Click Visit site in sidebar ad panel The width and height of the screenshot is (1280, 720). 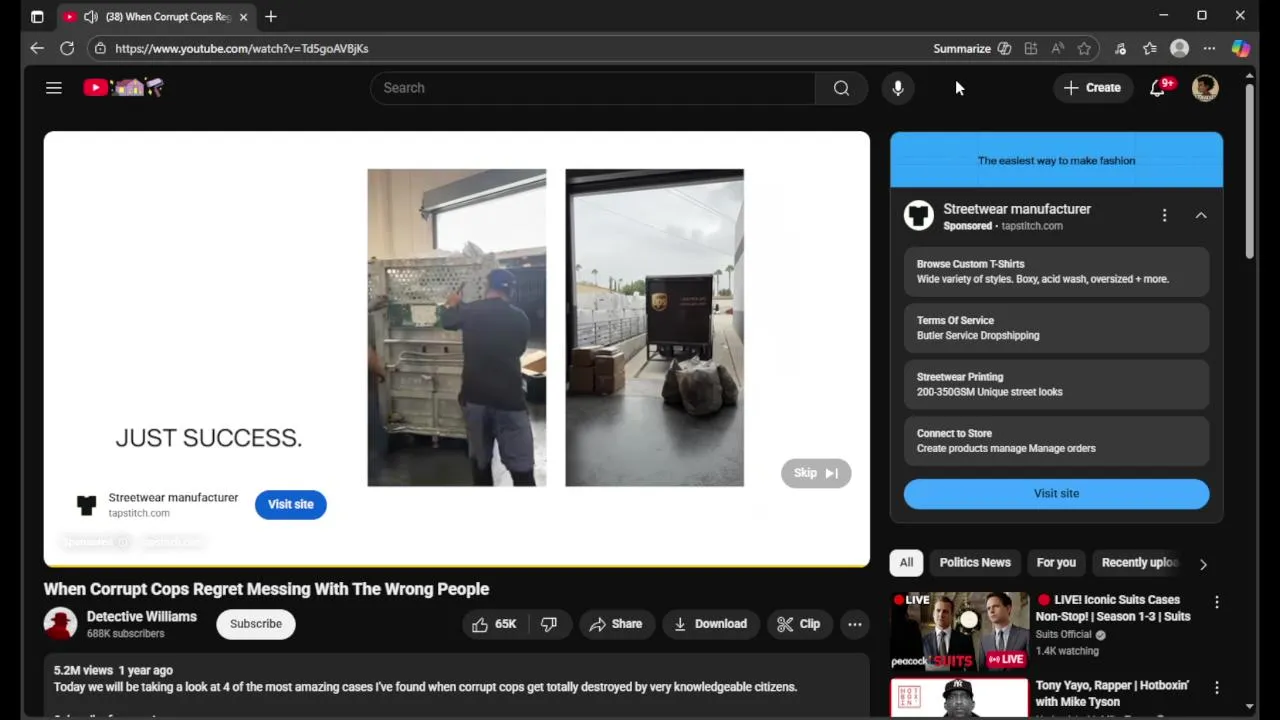(x=1057, y=493)
